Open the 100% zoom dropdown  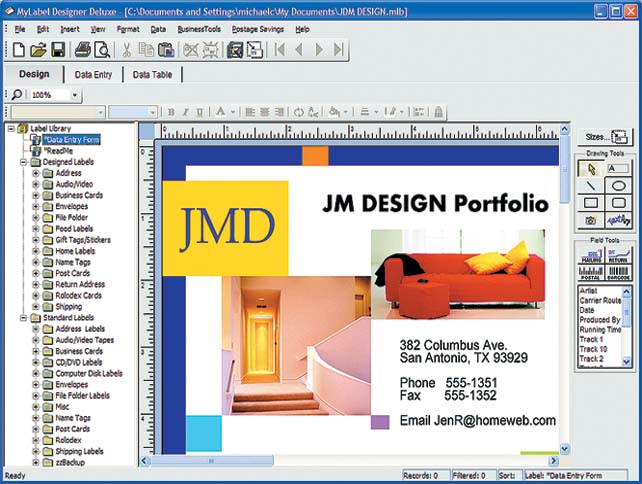pos(76,94)
